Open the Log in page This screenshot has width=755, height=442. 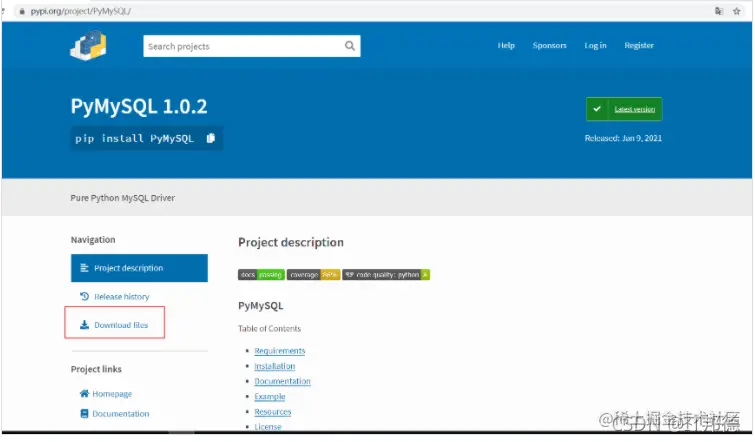coord(595,45)
